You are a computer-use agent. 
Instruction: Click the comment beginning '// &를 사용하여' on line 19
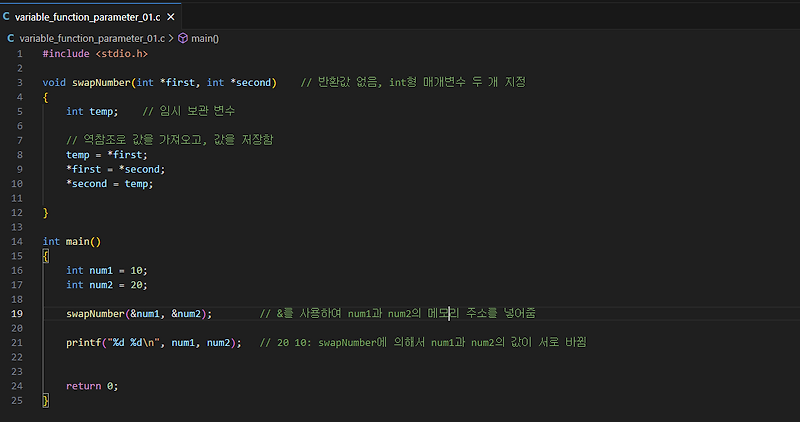(398, 313)
